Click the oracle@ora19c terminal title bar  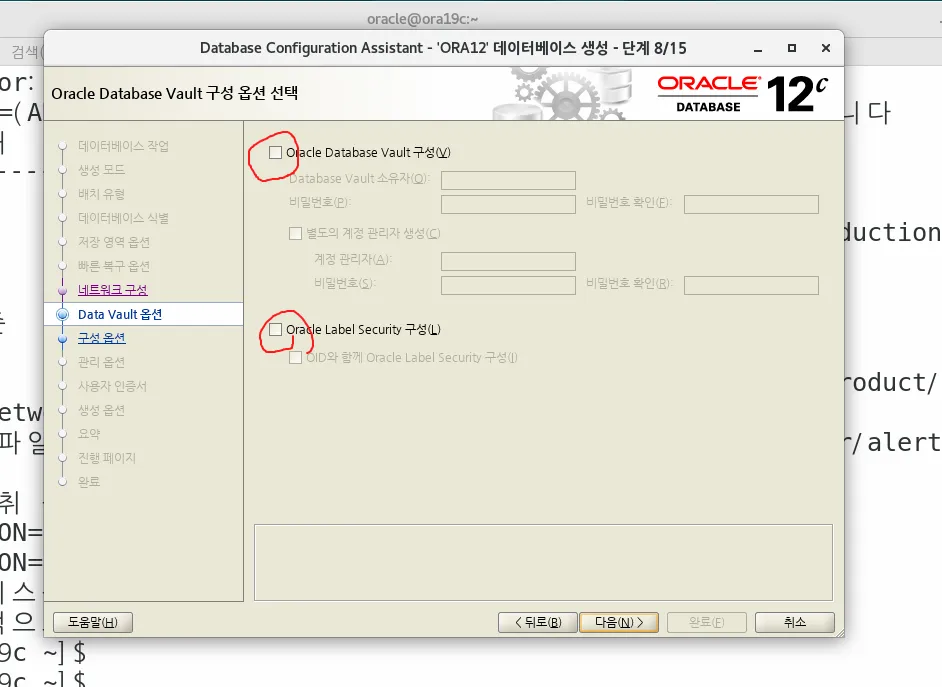tap(422, 19)
